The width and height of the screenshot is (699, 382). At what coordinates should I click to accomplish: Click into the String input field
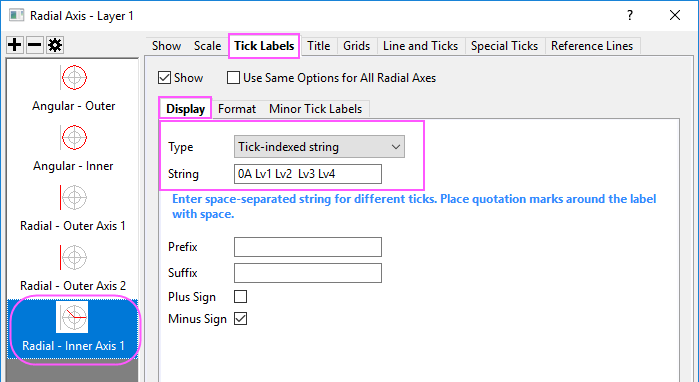pyautogui.click(x=308, y=174)
